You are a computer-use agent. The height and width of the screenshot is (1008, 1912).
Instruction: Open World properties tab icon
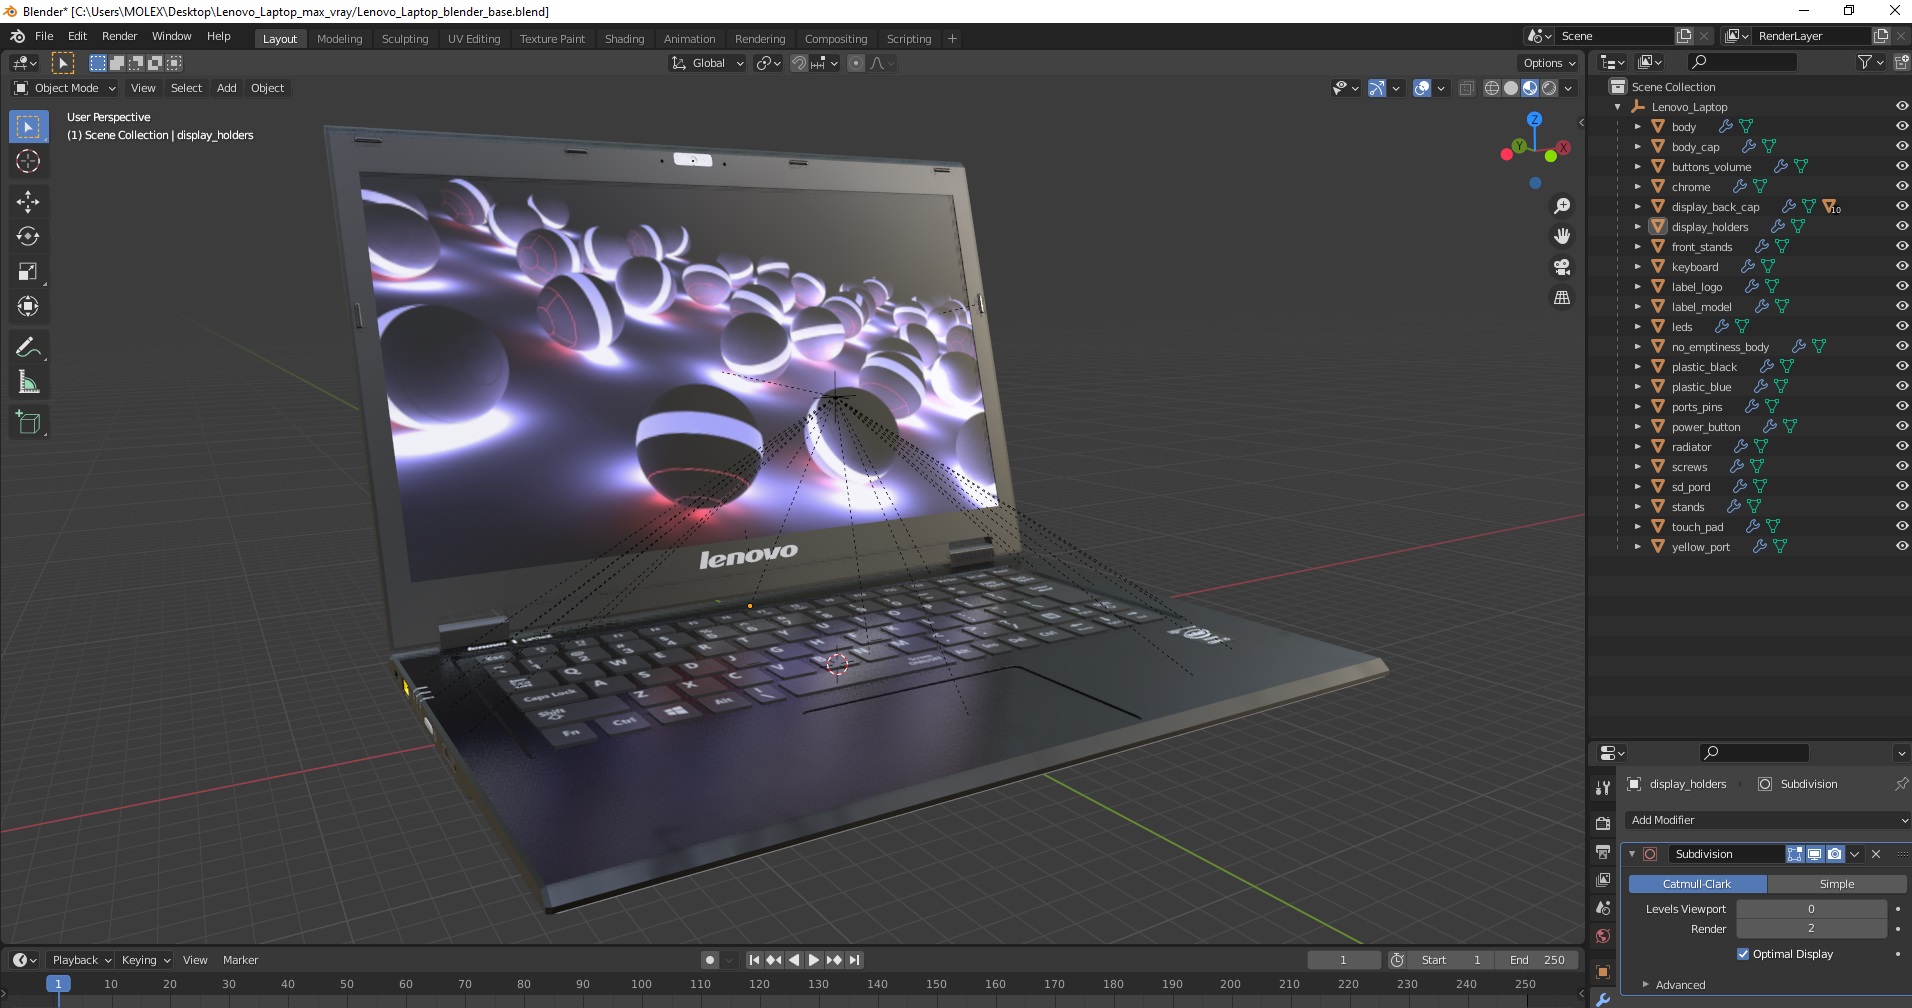click(x=1603, y=936)
